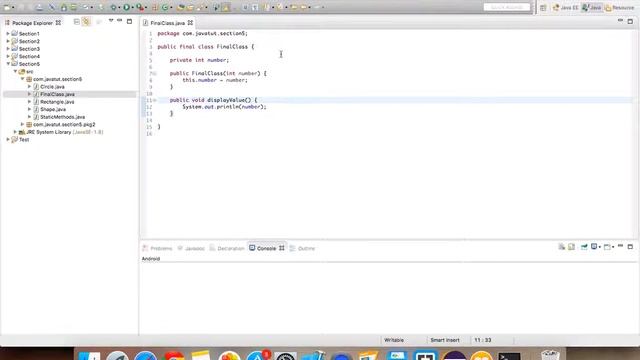
Task: Select StaticMethods.java in the tree
Action: point(62,117)
